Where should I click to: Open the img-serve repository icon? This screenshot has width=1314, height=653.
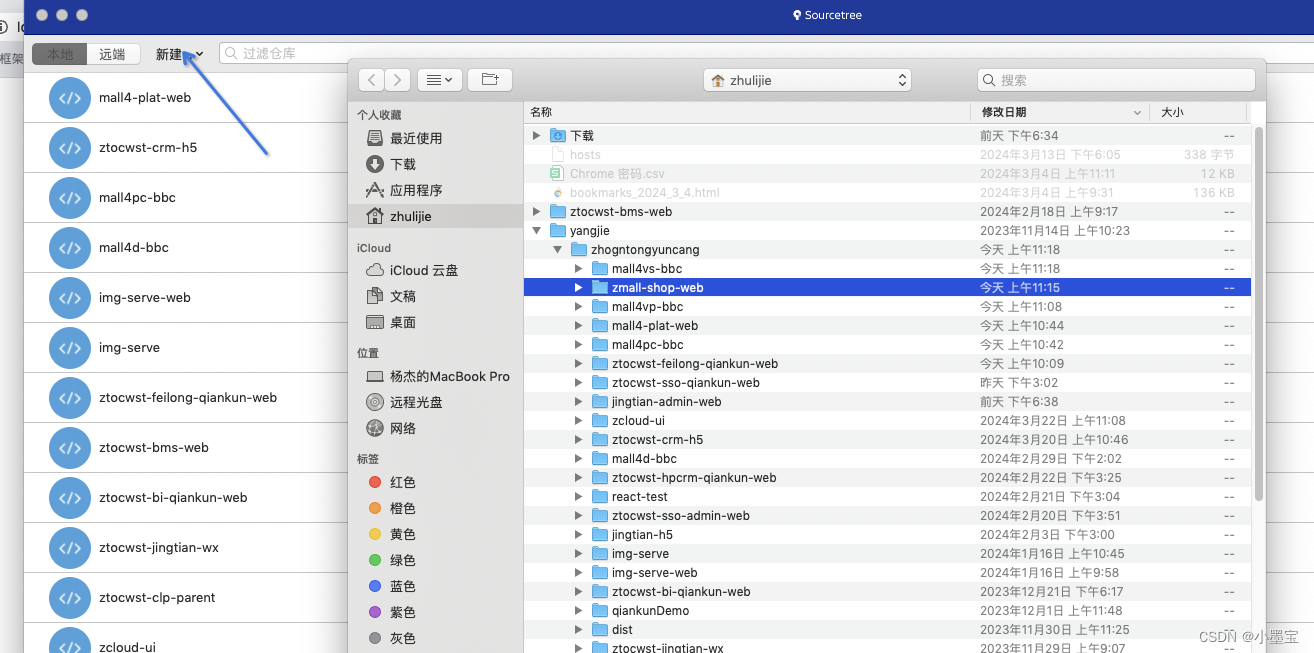tap(69, 348)
